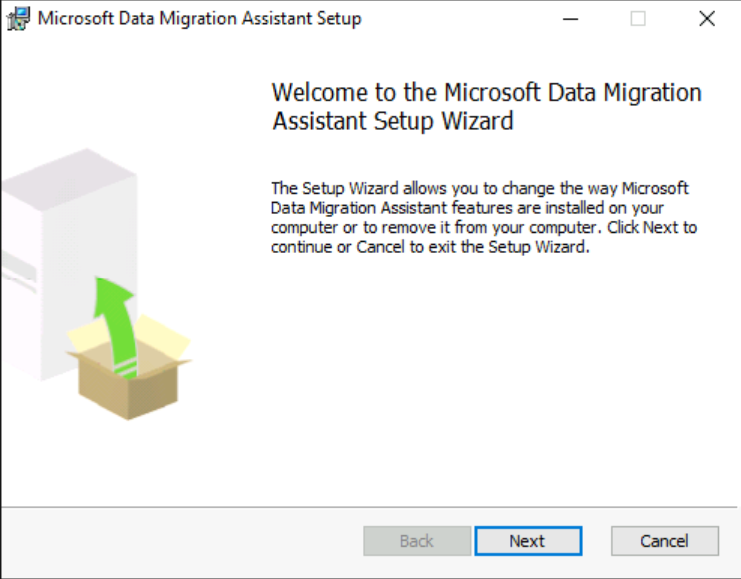Image resolution: width=741 pixels, height=579 pixels.
Task: Click the blank white area below the description
Action: coord(490,380)
